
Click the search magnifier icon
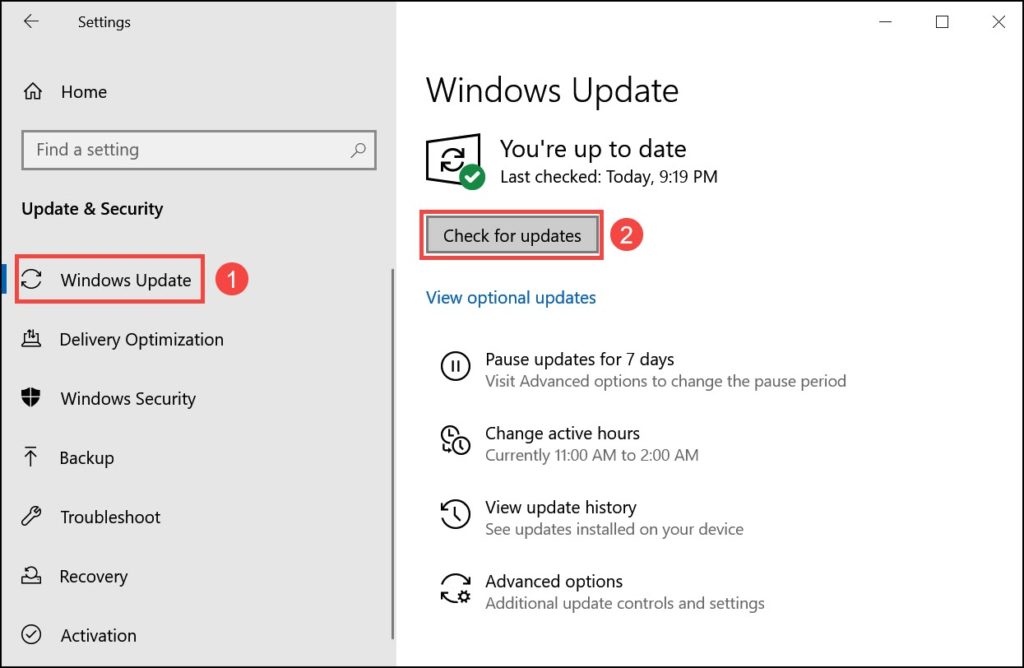(x=358, y=150)
